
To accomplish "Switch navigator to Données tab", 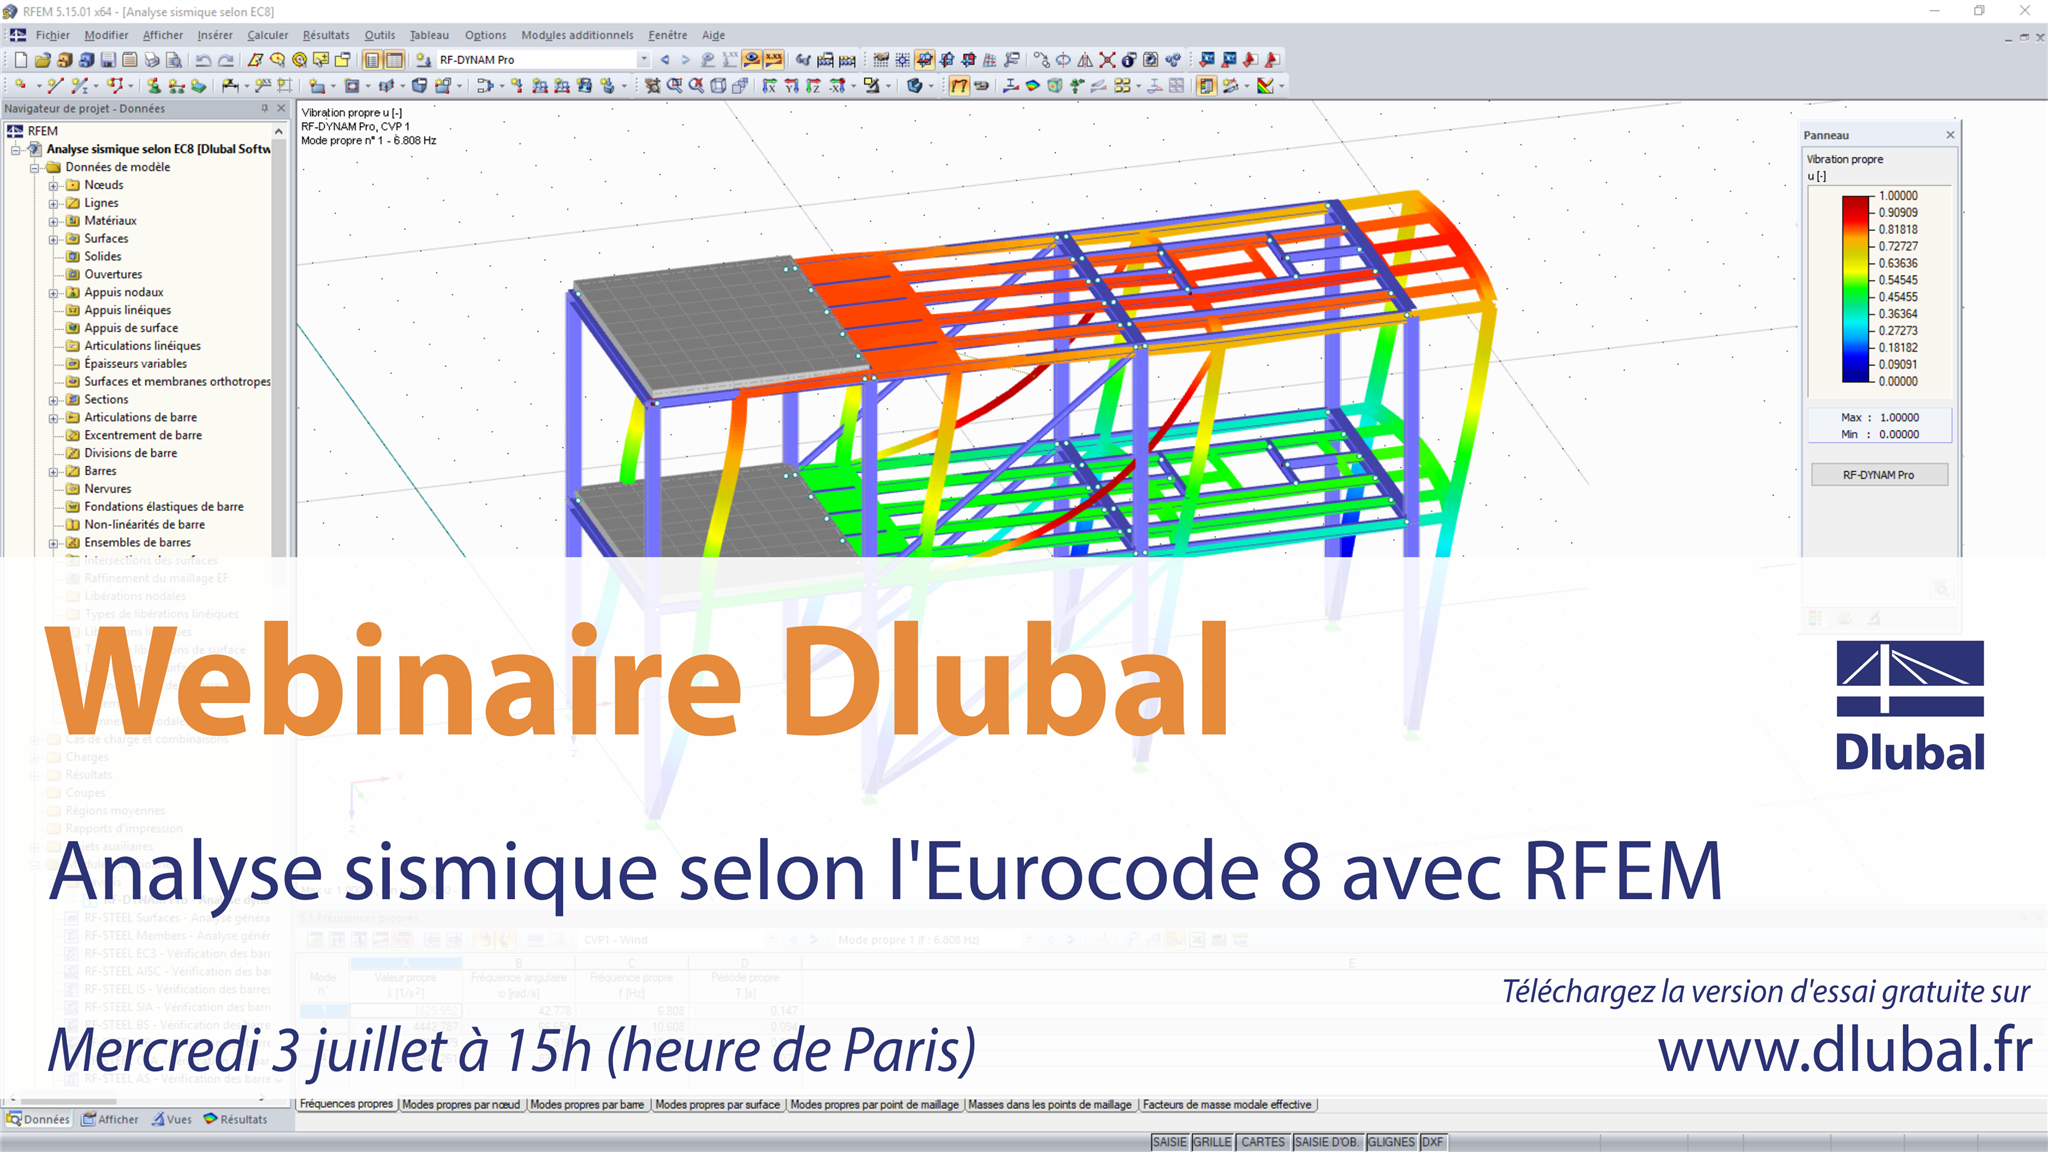I will [x=38, y=1120].
